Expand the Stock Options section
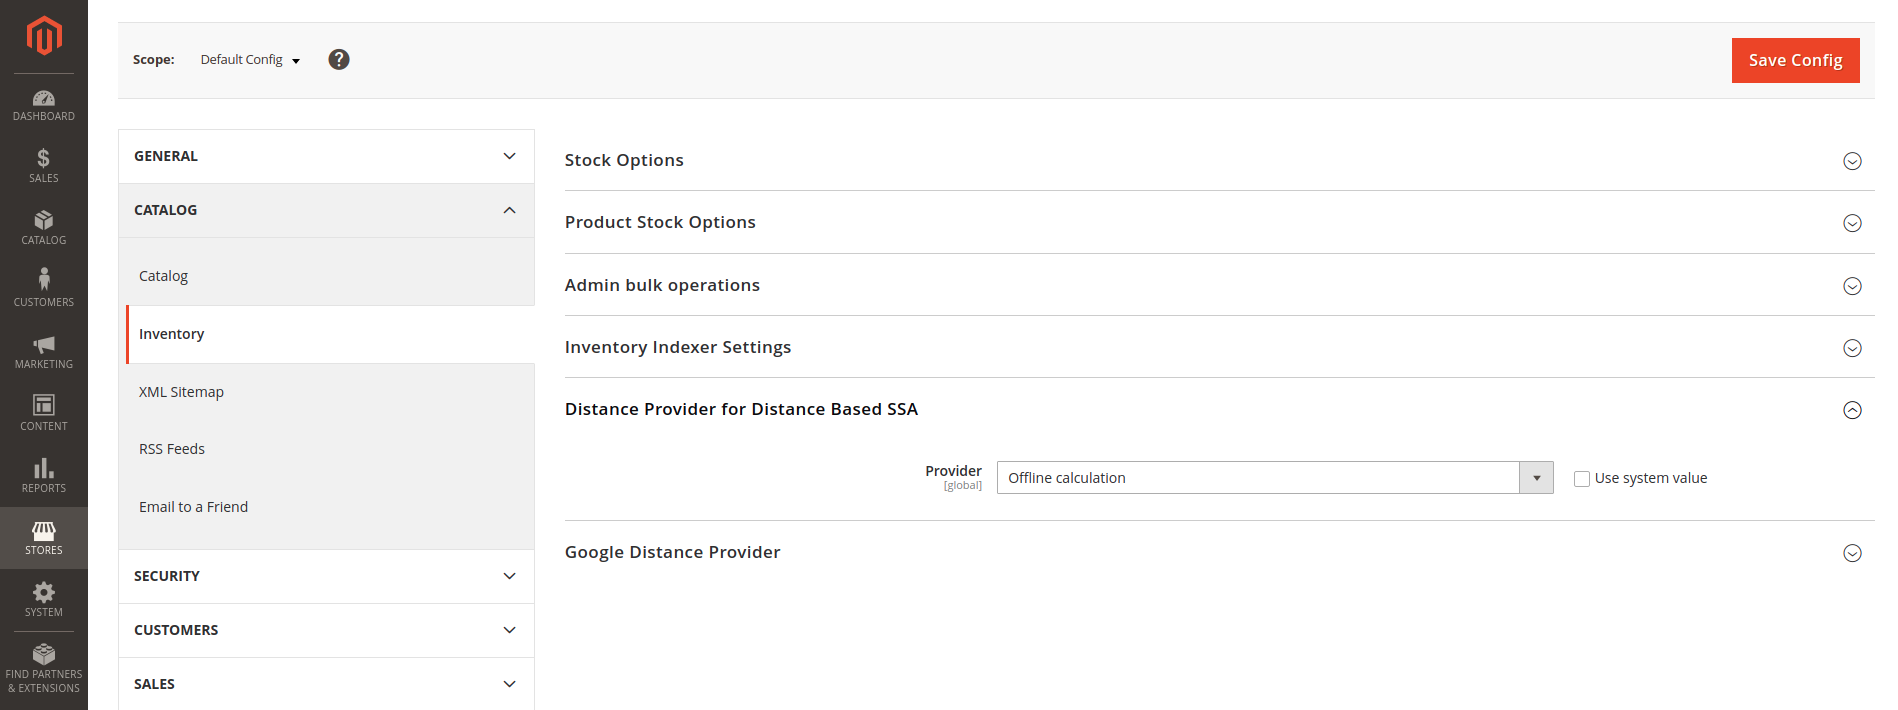The image size is (1898, 710). point(1219,160)
